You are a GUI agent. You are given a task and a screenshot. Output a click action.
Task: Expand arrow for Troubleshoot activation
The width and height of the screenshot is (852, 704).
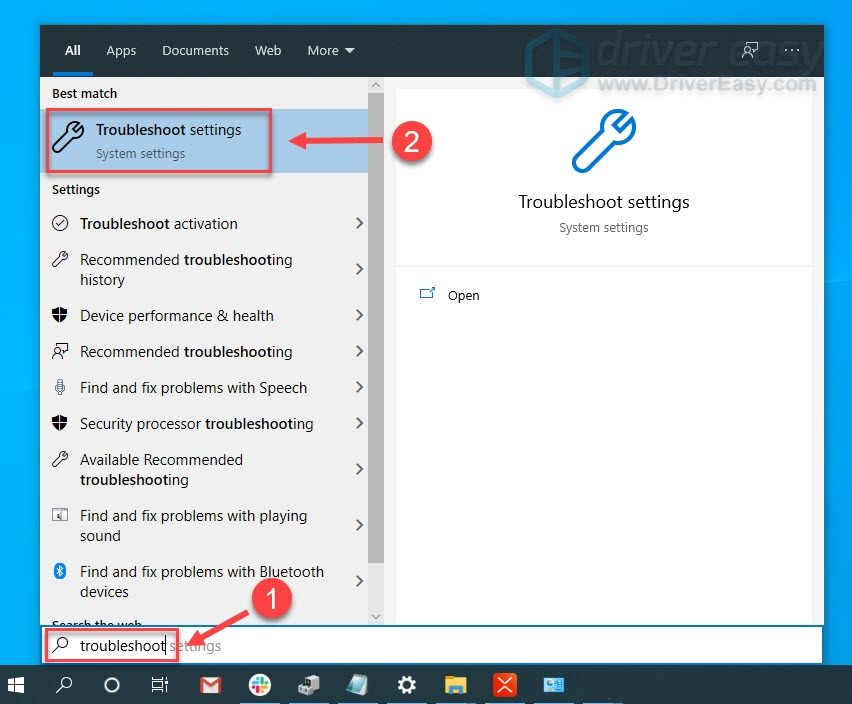point(359,224)
